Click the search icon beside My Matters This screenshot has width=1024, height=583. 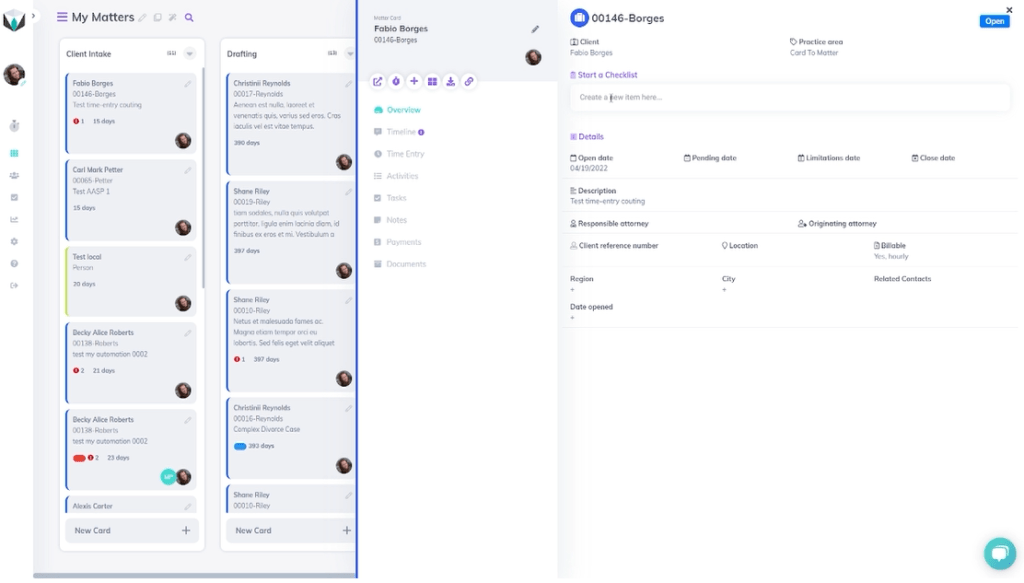(189, 18)
